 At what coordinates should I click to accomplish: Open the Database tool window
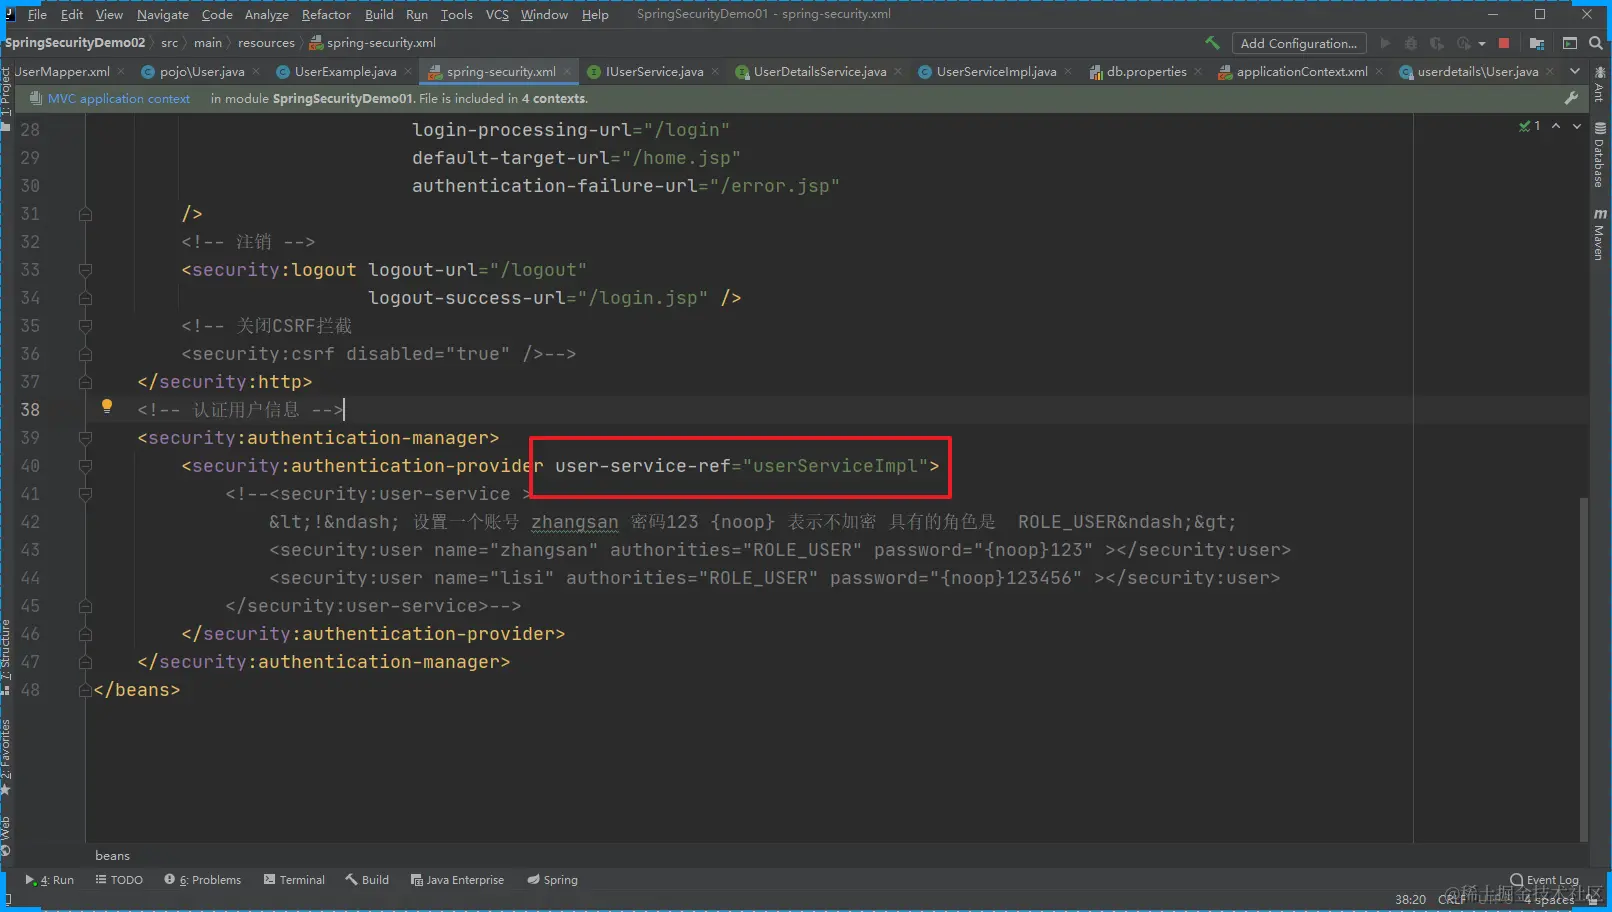1599,155
